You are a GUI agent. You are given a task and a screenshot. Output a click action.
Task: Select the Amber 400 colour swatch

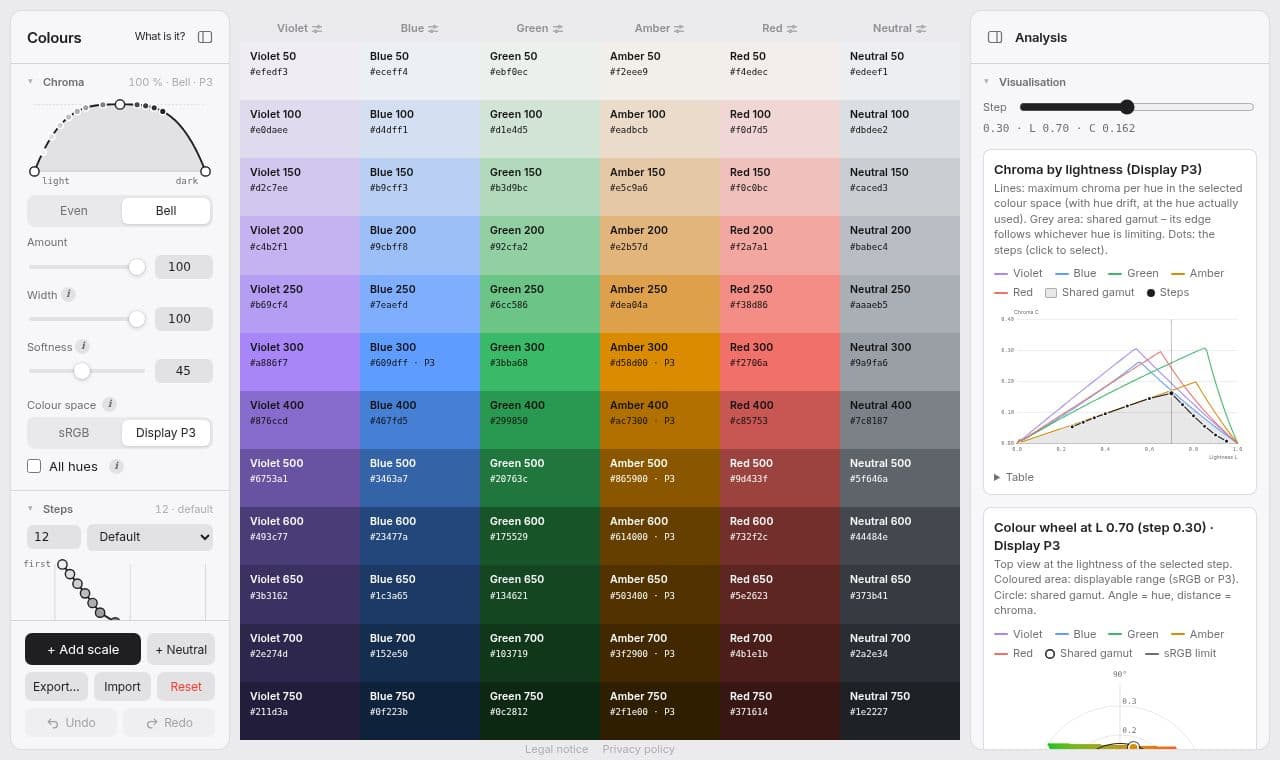click(660, 420)
